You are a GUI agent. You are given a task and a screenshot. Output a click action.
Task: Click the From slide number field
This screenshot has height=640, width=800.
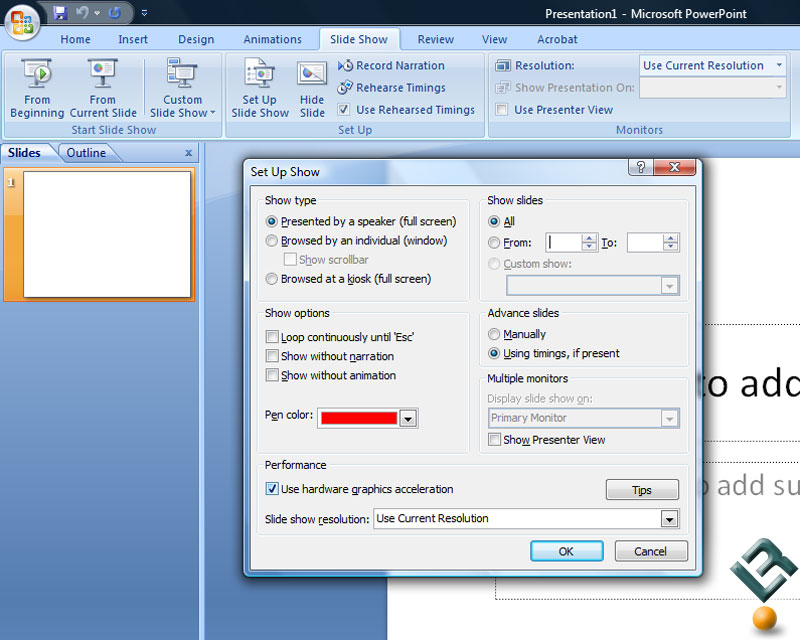pos(564,242)
